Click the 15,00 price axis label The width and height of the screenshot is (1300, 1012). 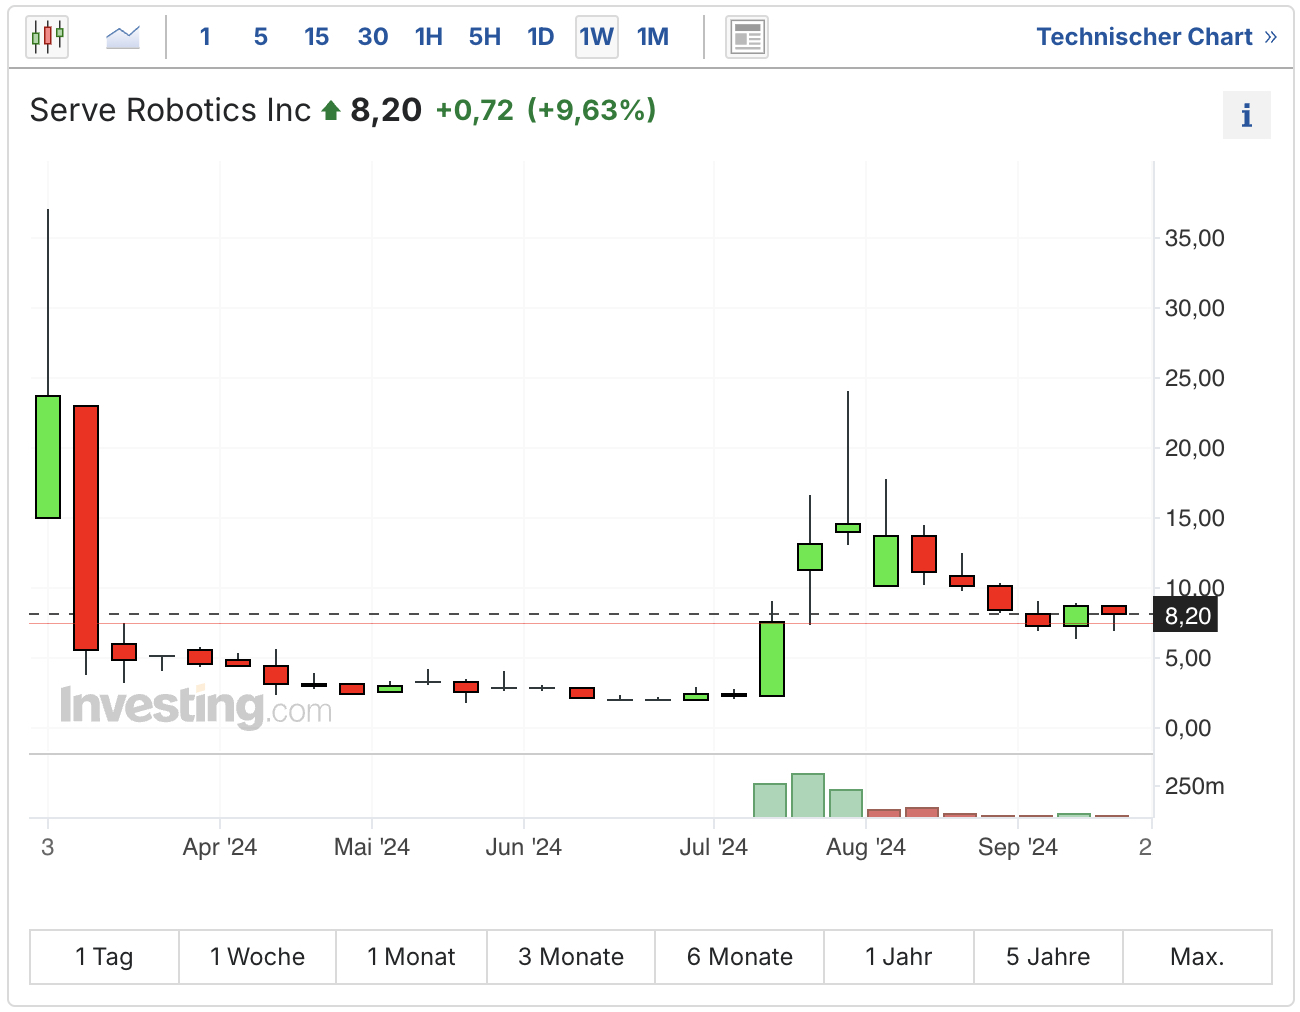pos(1195,518)
